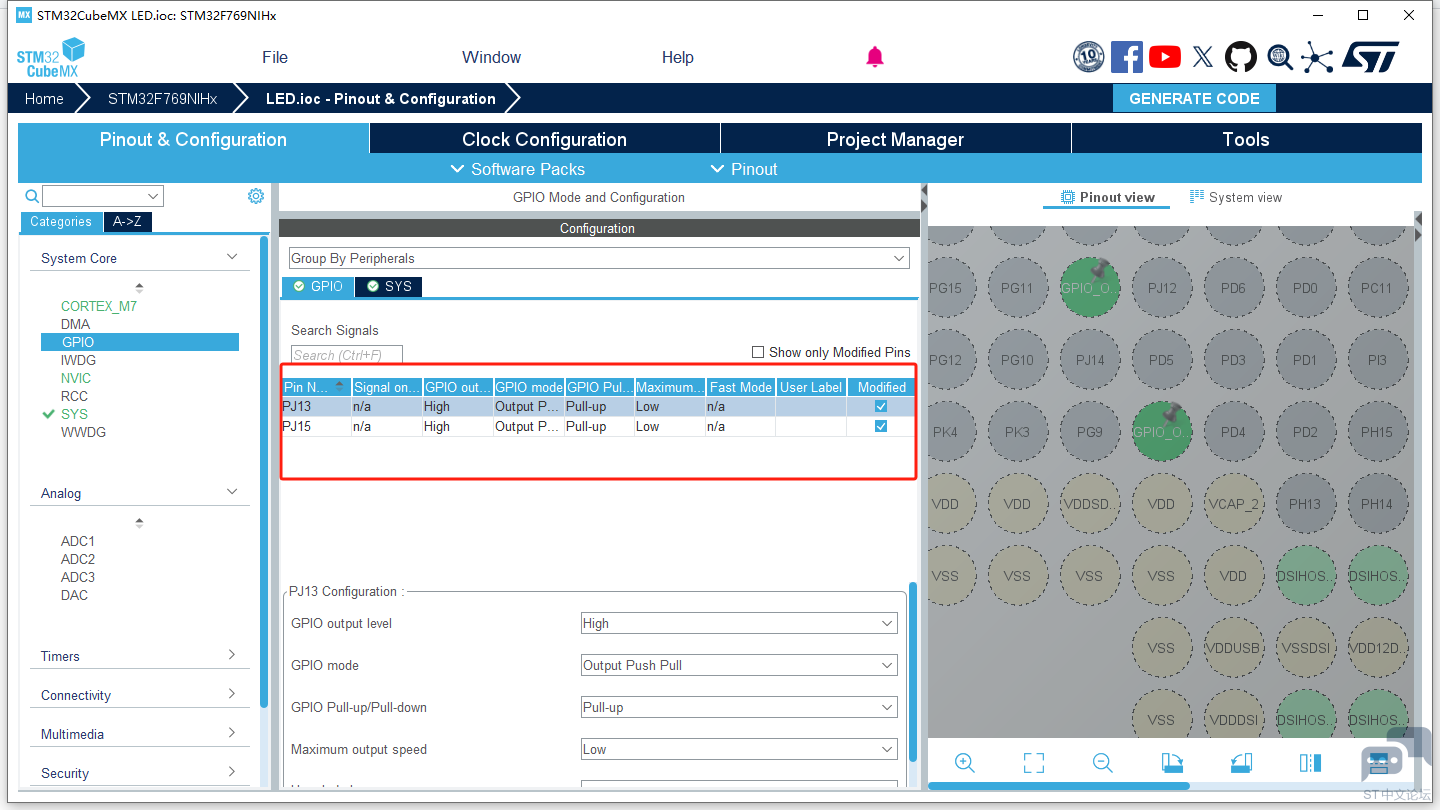
Task: Click the STM32F769NIHx breadcrumb
Action: pyautogui.click(x=162, y=99)
